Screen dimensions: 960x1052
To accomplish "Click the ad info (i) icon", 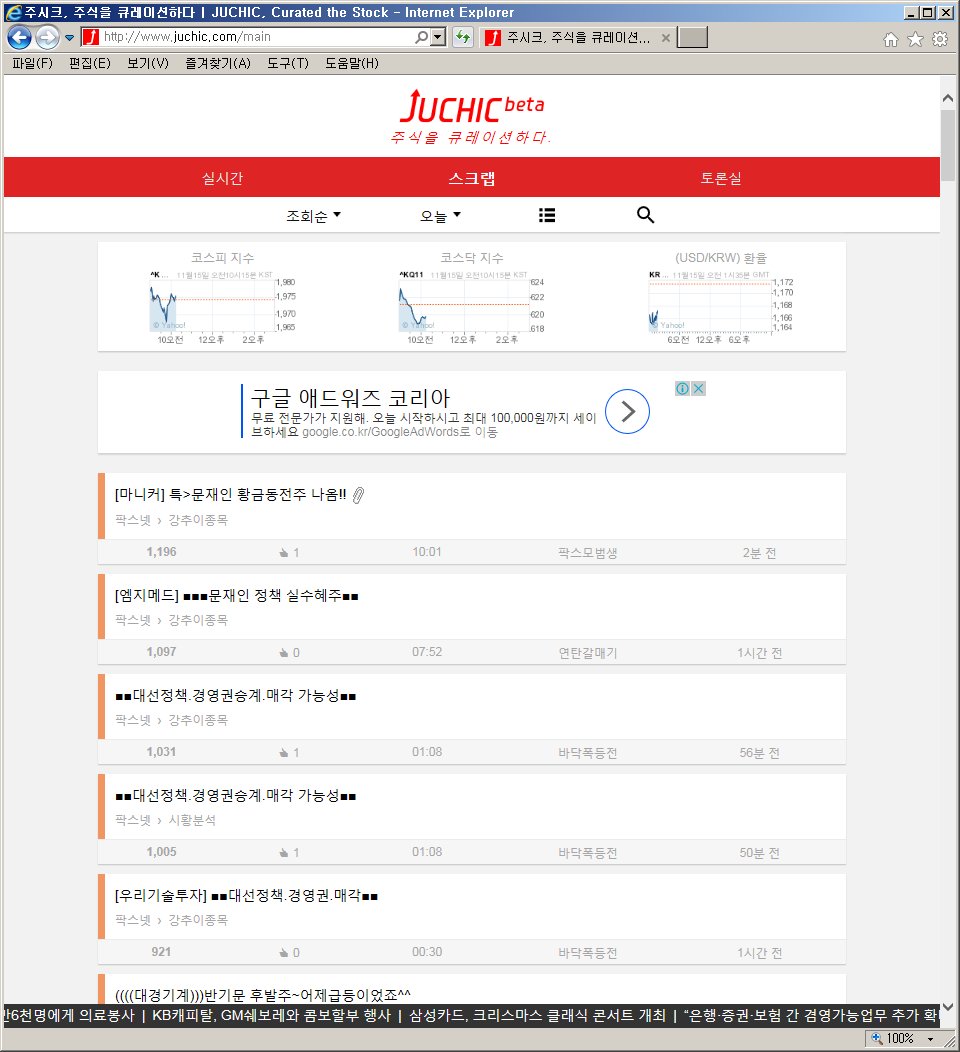I will click(x=682, y=388).
